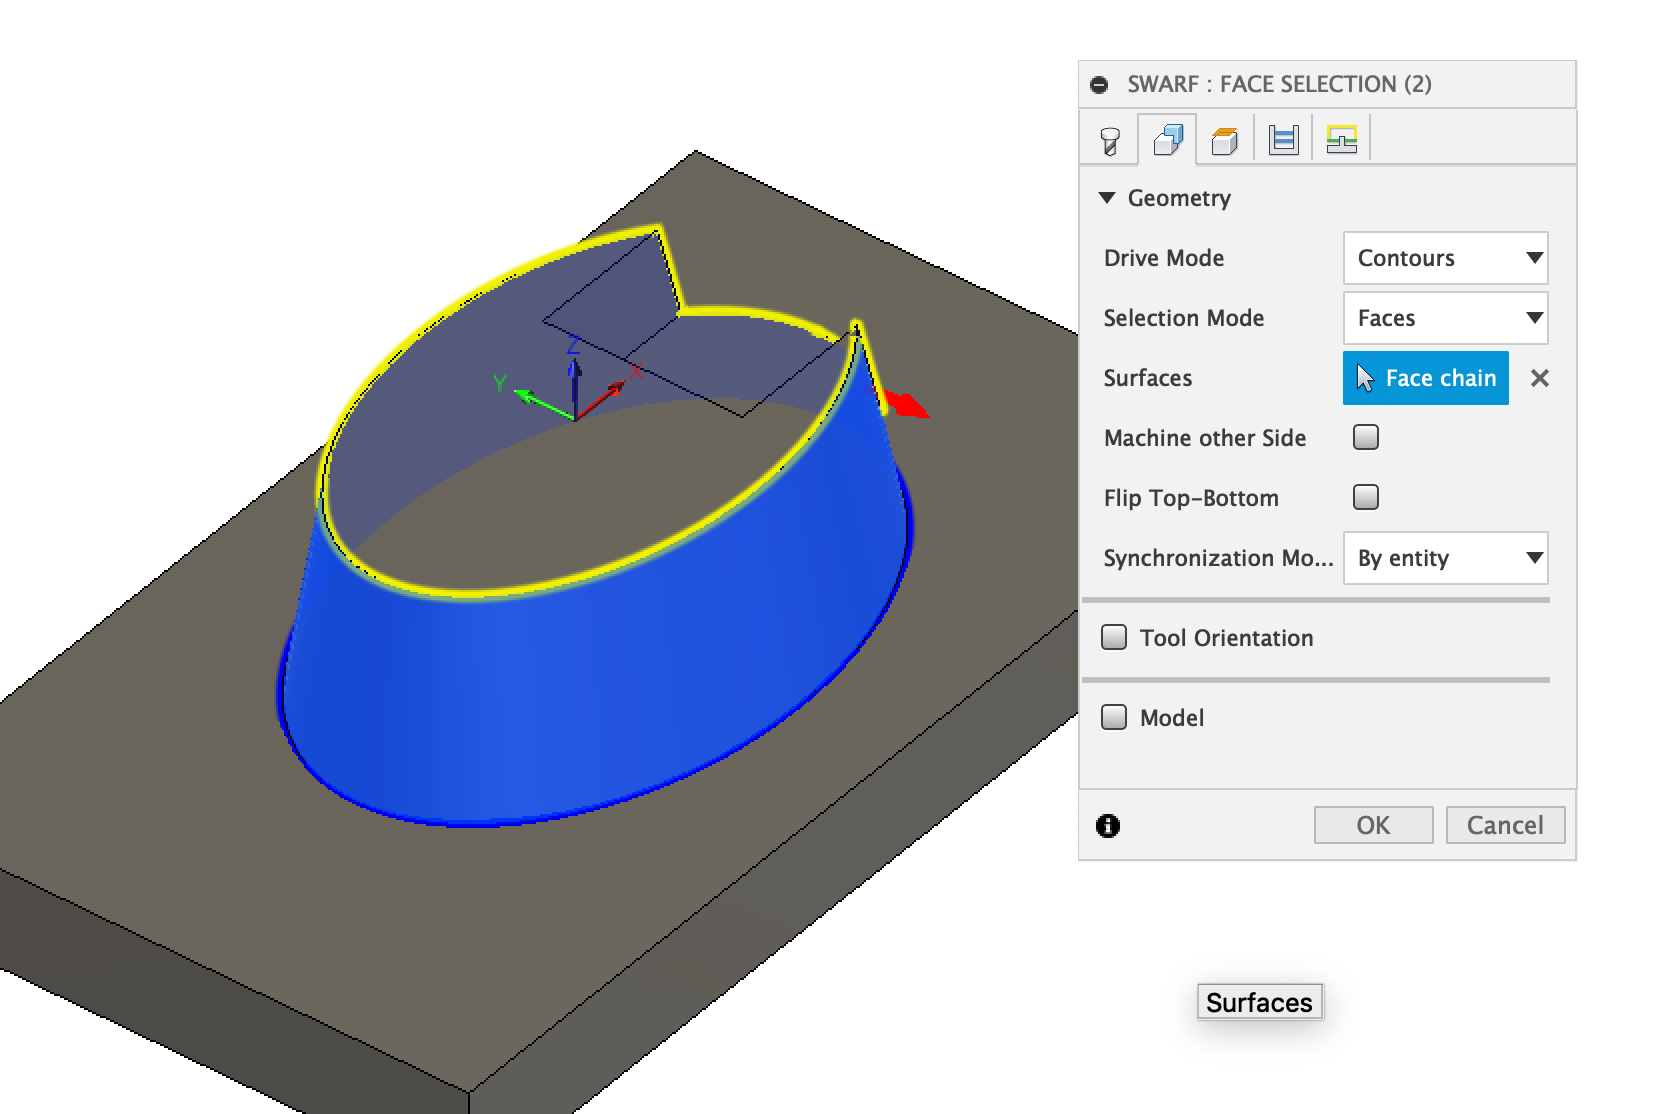The image size is (1654, 1114).
Task: Switch to the Passes tab
Action: click(x=1282, y=138)
